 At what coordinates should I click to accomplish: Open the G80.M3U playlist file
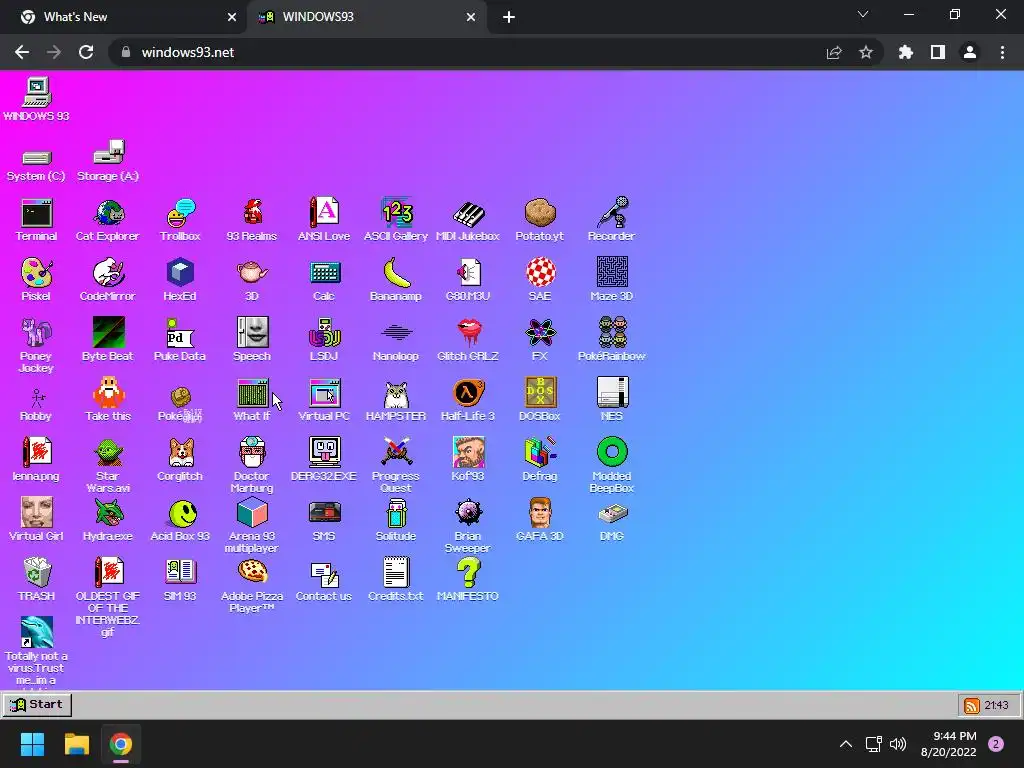pyautogui.click(x=468, y=273)
